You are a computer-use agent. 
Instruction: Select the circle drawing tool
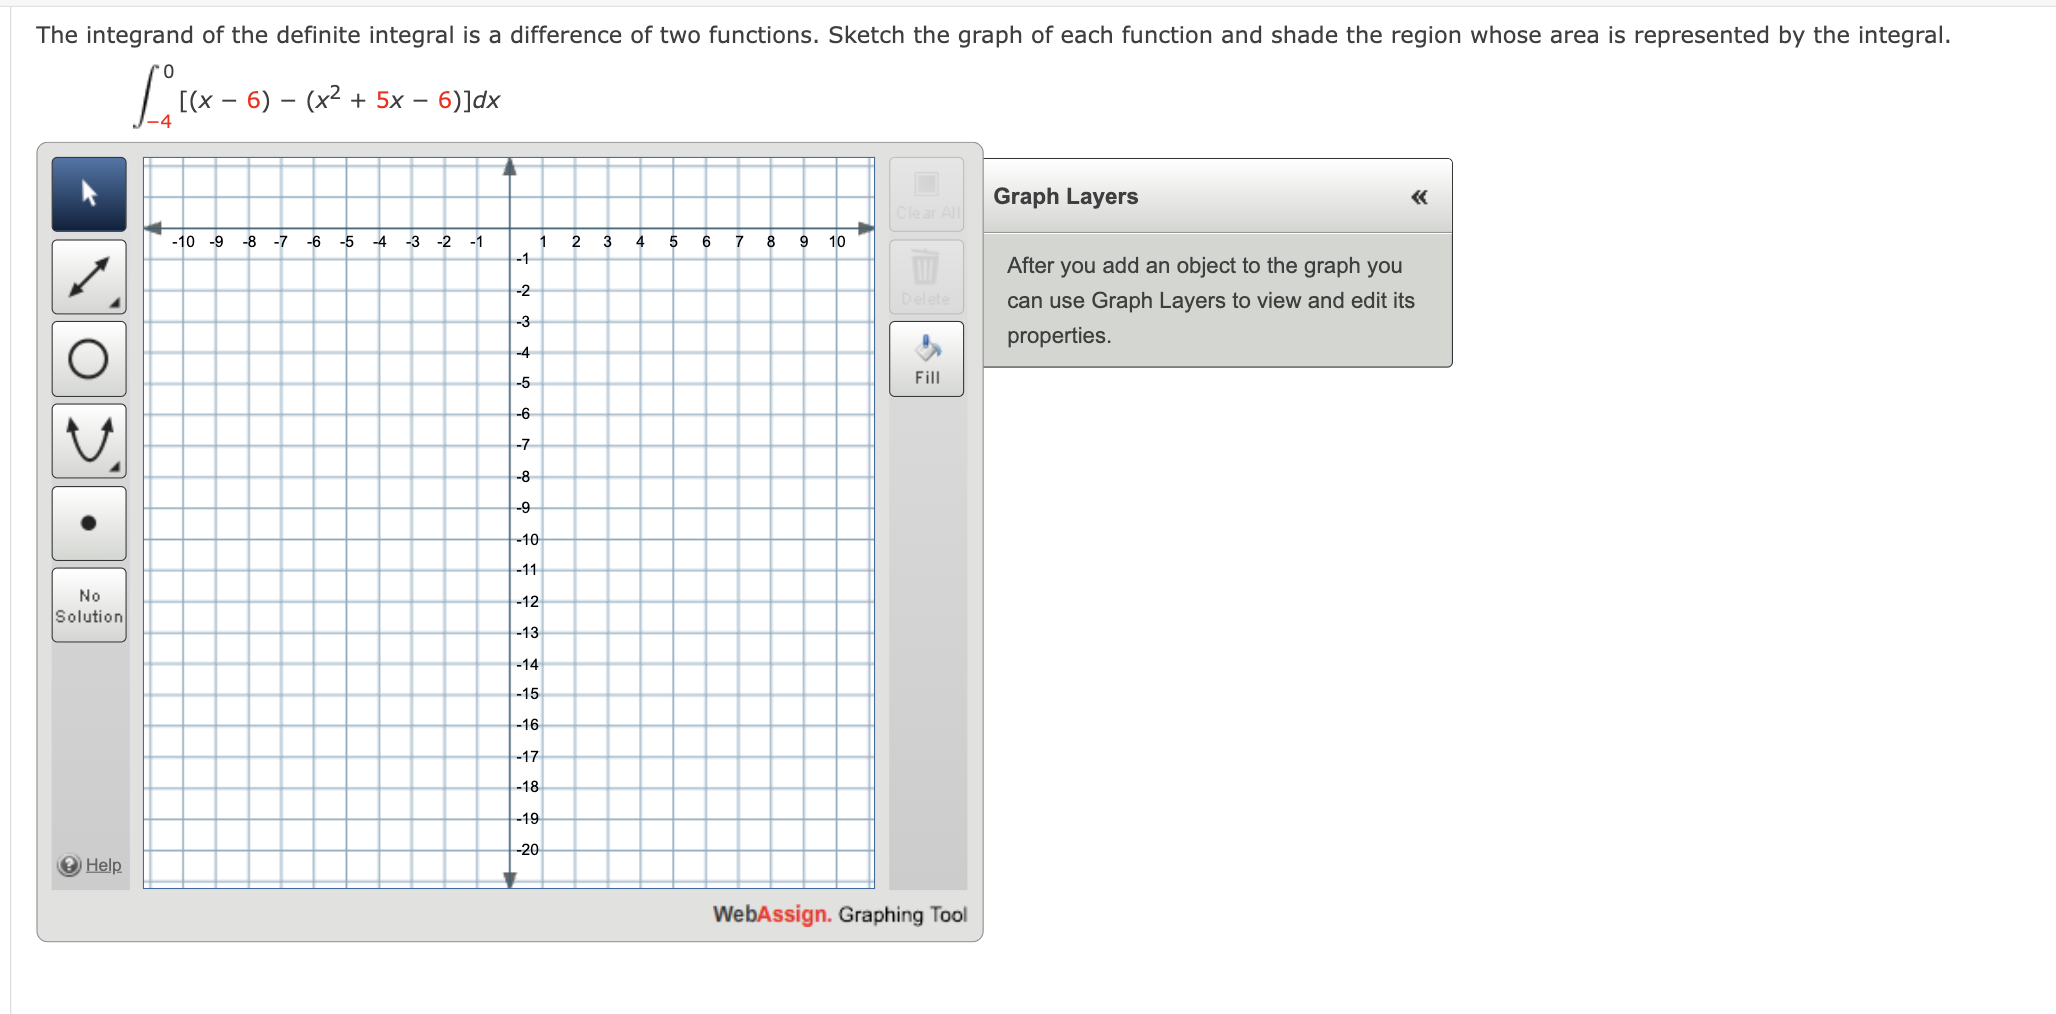click(88, 359)
